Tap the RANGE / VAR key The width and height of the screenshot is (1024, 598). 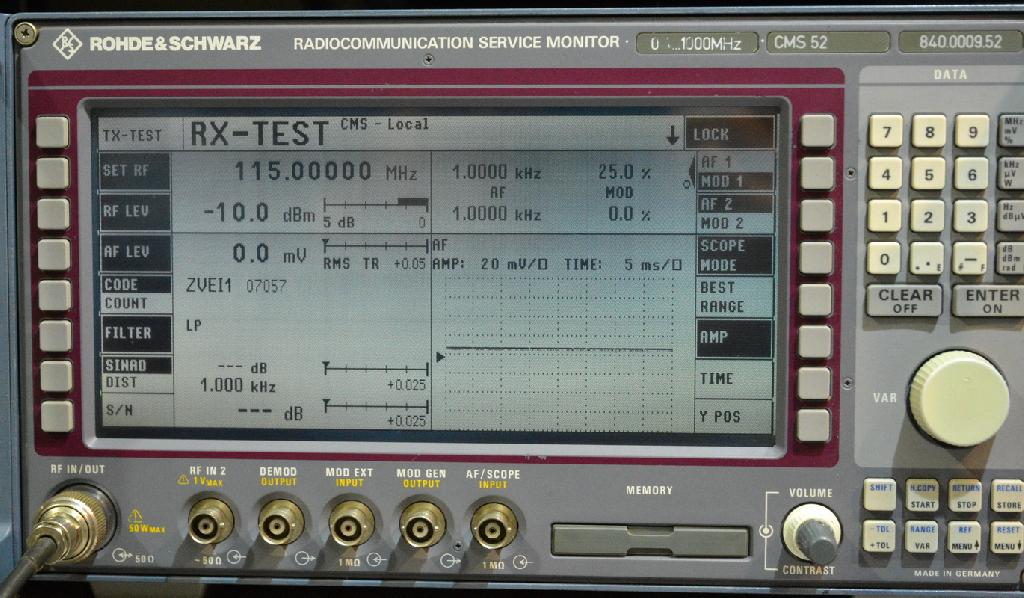(921, 537)
